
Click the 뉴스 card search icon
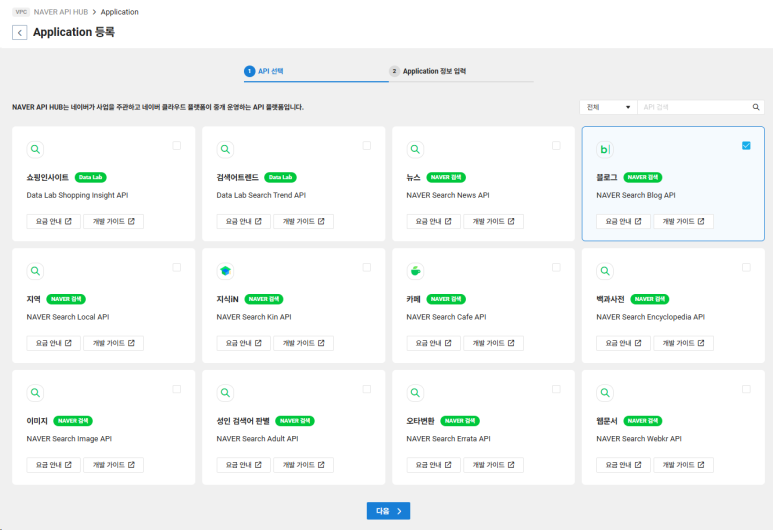[x=415, y=149]
